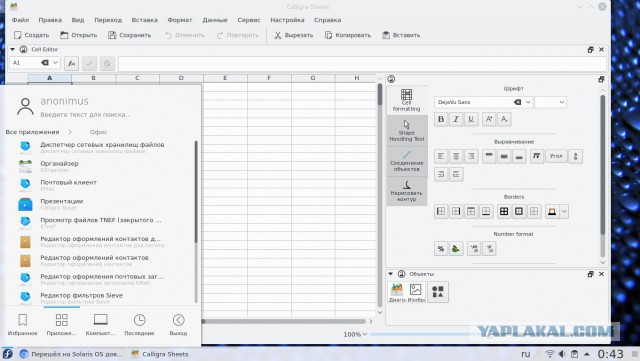Insert image from Объекты panel

pos(416,292)
